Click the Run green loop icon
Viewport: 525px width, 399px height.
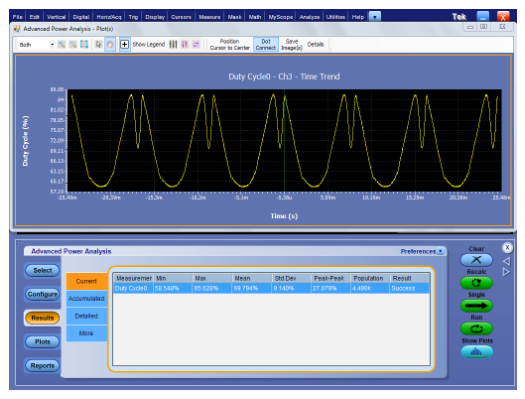pos(476,329)
